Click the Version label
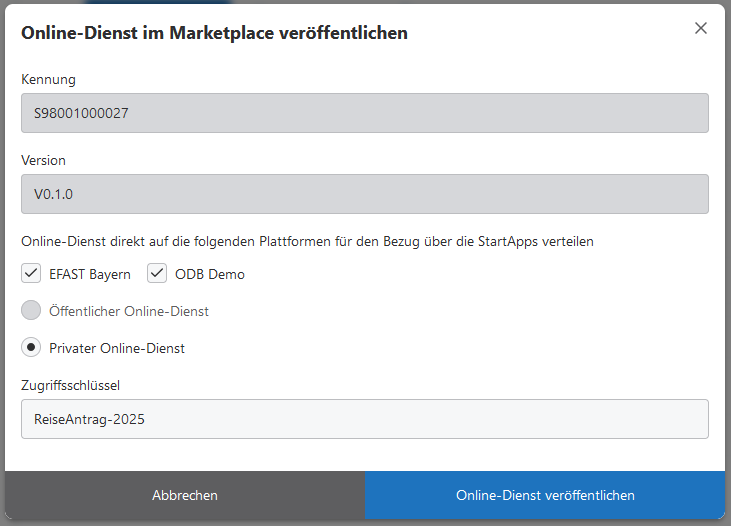This screenshot has width=731, height=526. pos(43,160)
